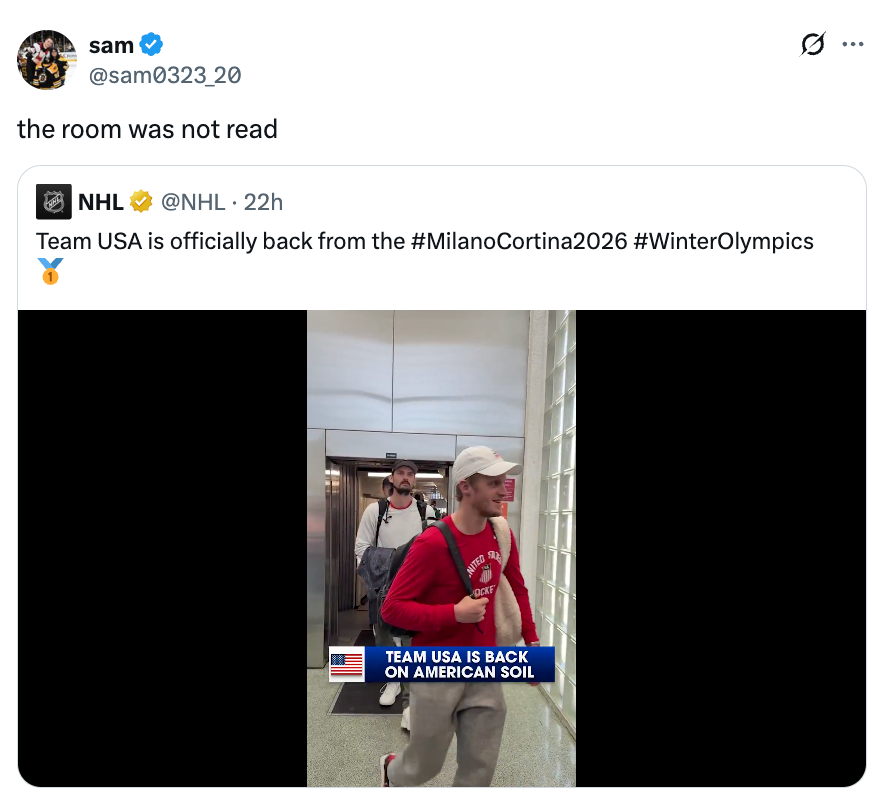Open the @NHL handle link

tap(193, 202)
